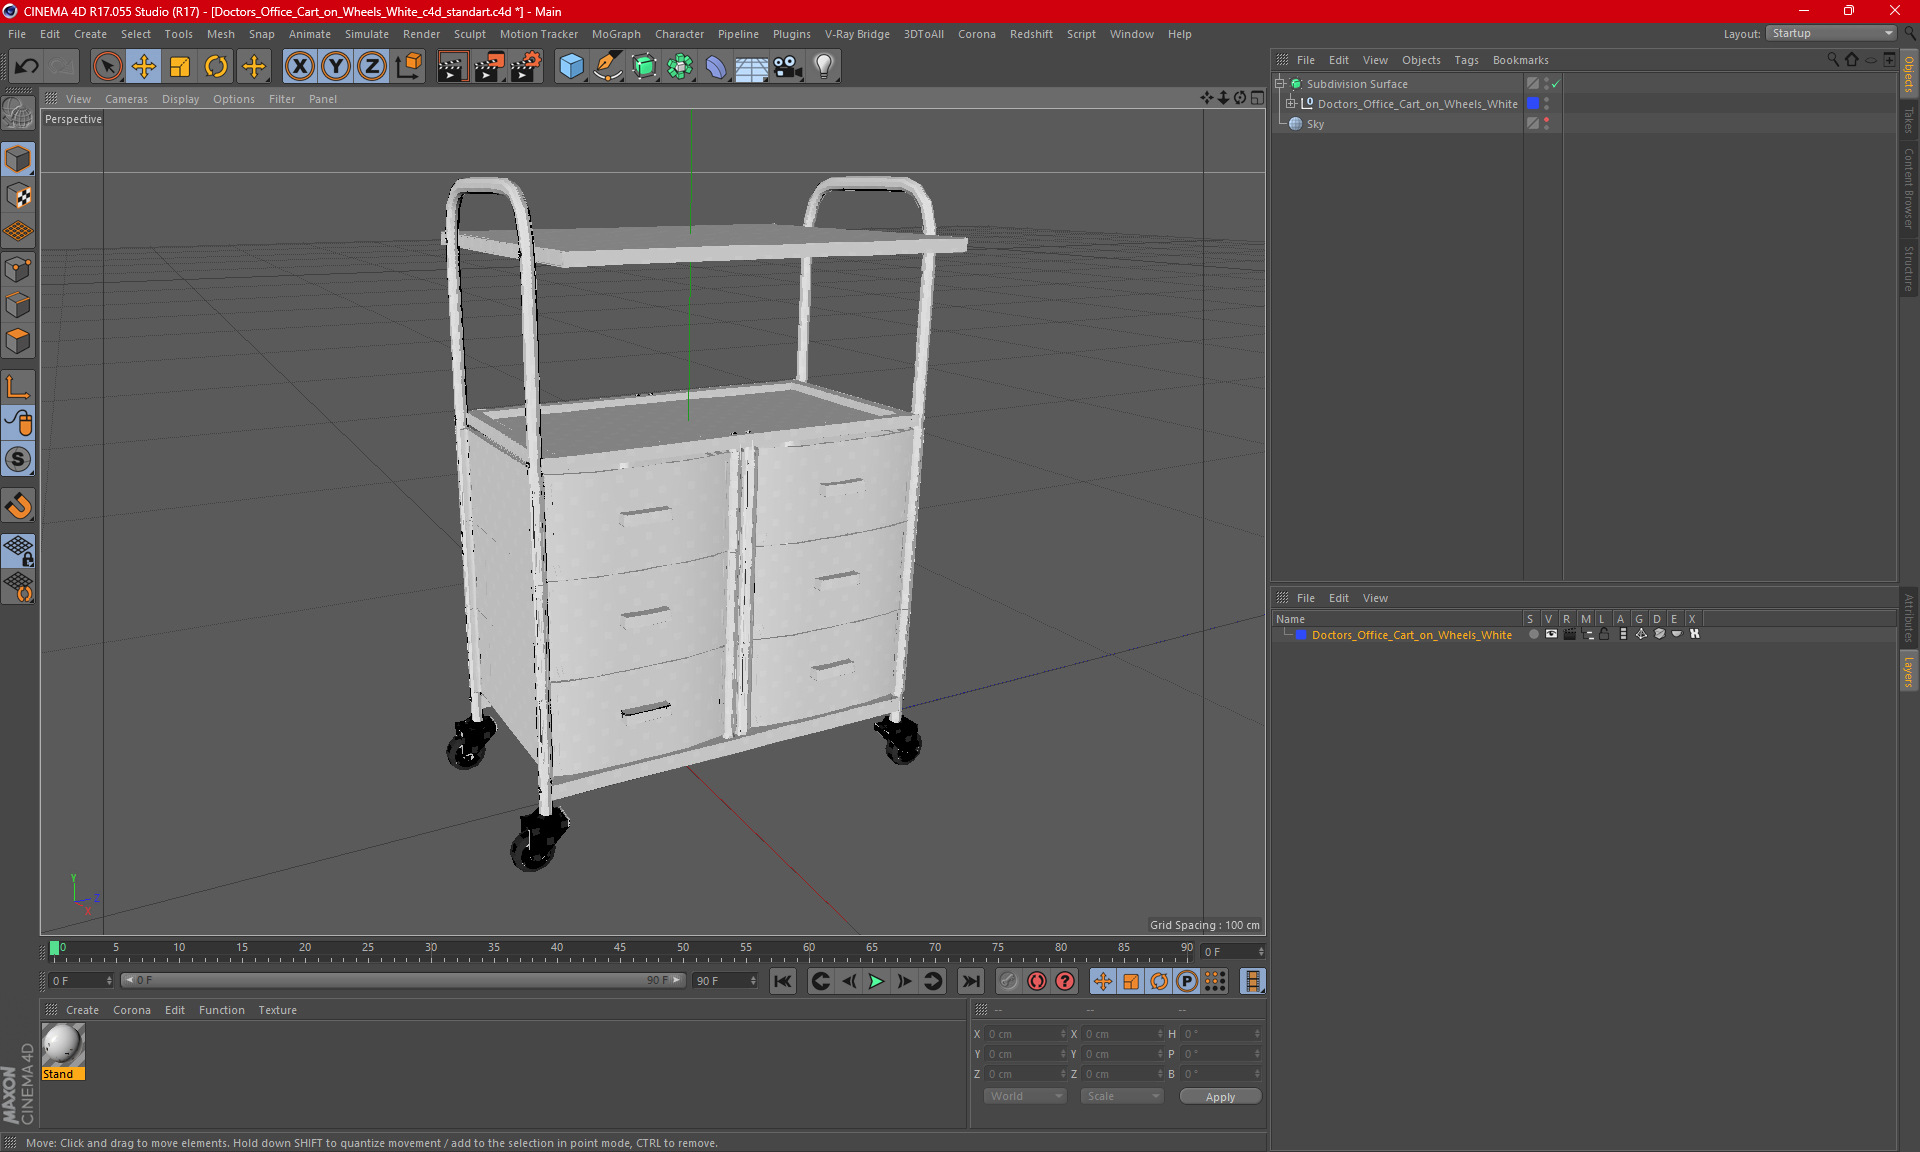This screenshot has width=1920, height=1152.
Task: Toggle layer Render option
Action: pos(1569,635)
